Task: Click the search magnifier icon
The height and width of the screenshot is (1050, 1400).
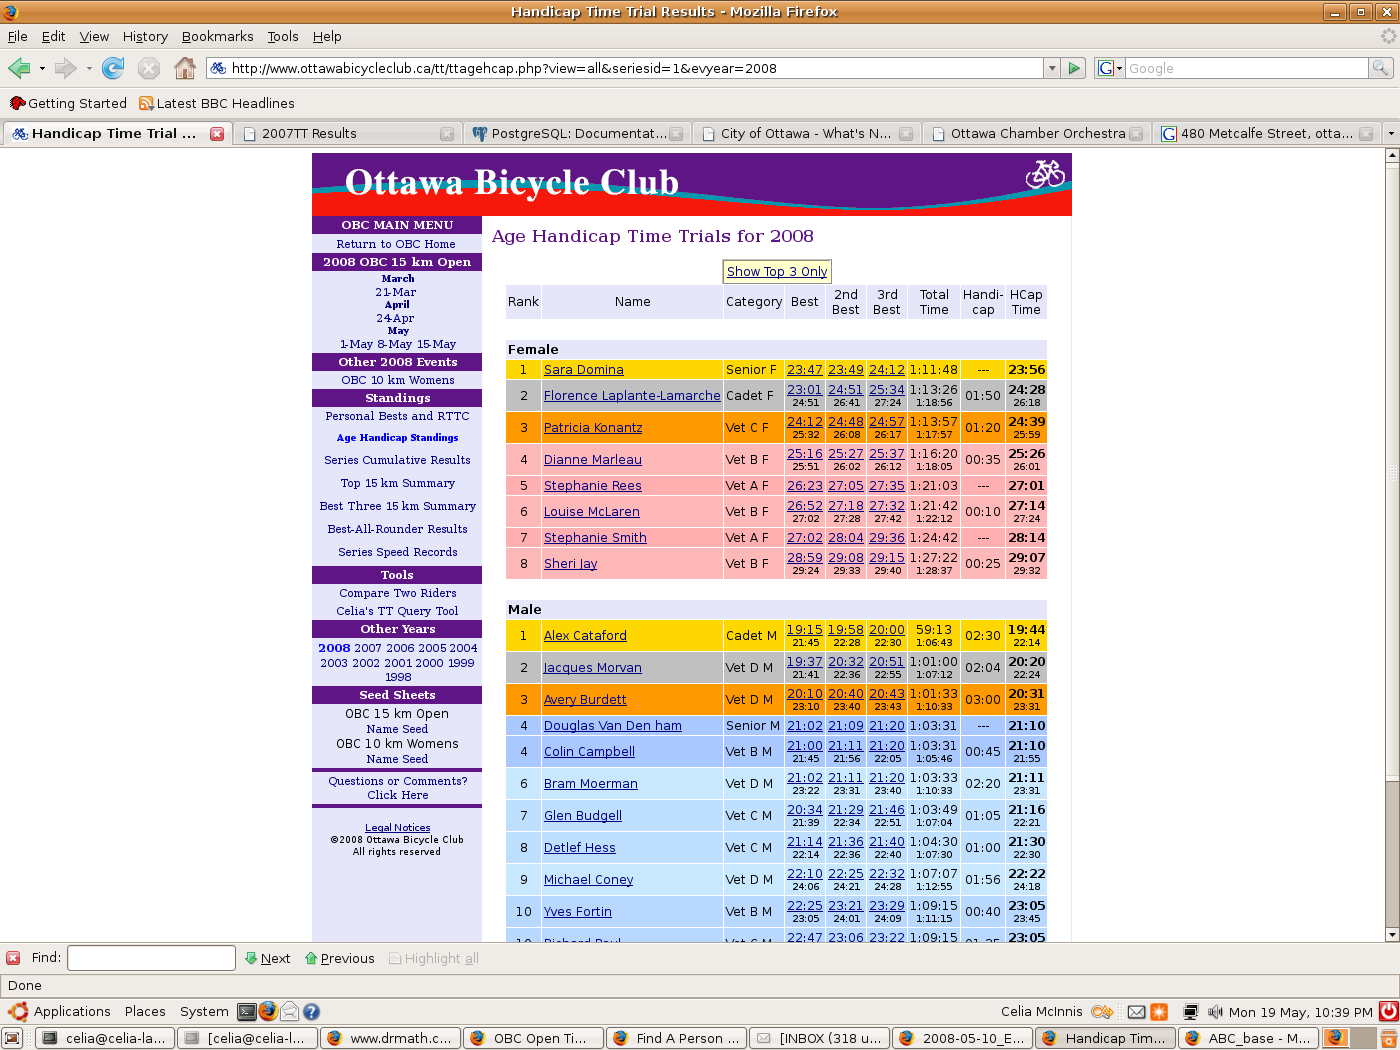Action: click(1380, 68)
